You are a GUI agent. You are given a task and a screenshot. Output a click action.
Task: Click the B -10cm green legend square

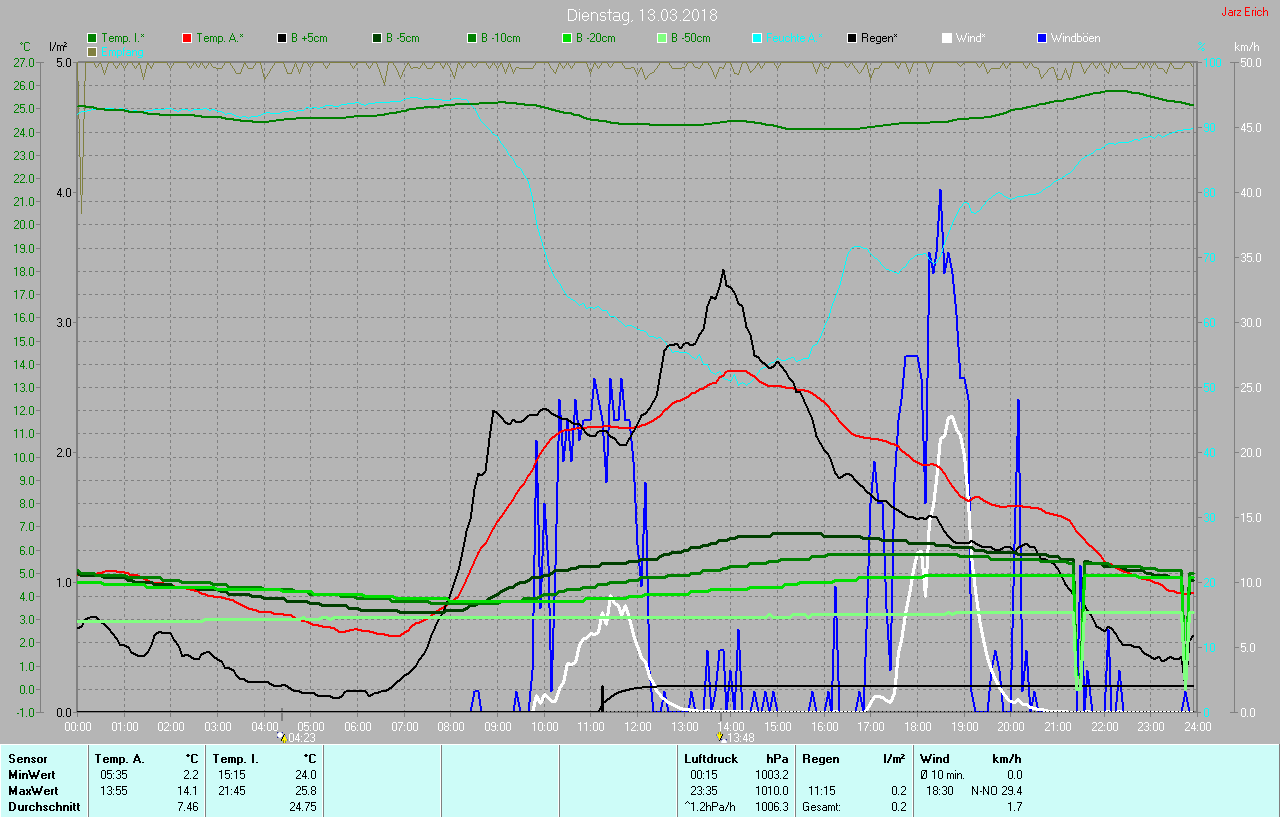pyautogui.click(x=472, y=38)
